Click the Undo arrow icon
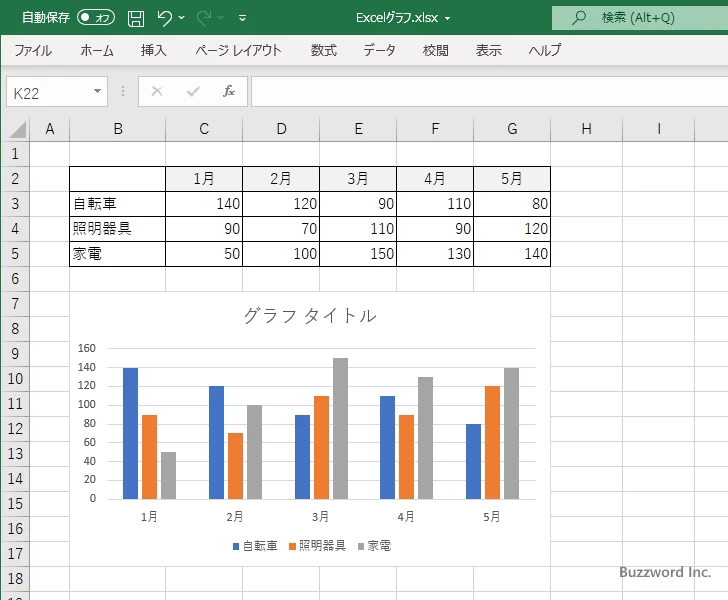728x600 pixels. [165, 18]
